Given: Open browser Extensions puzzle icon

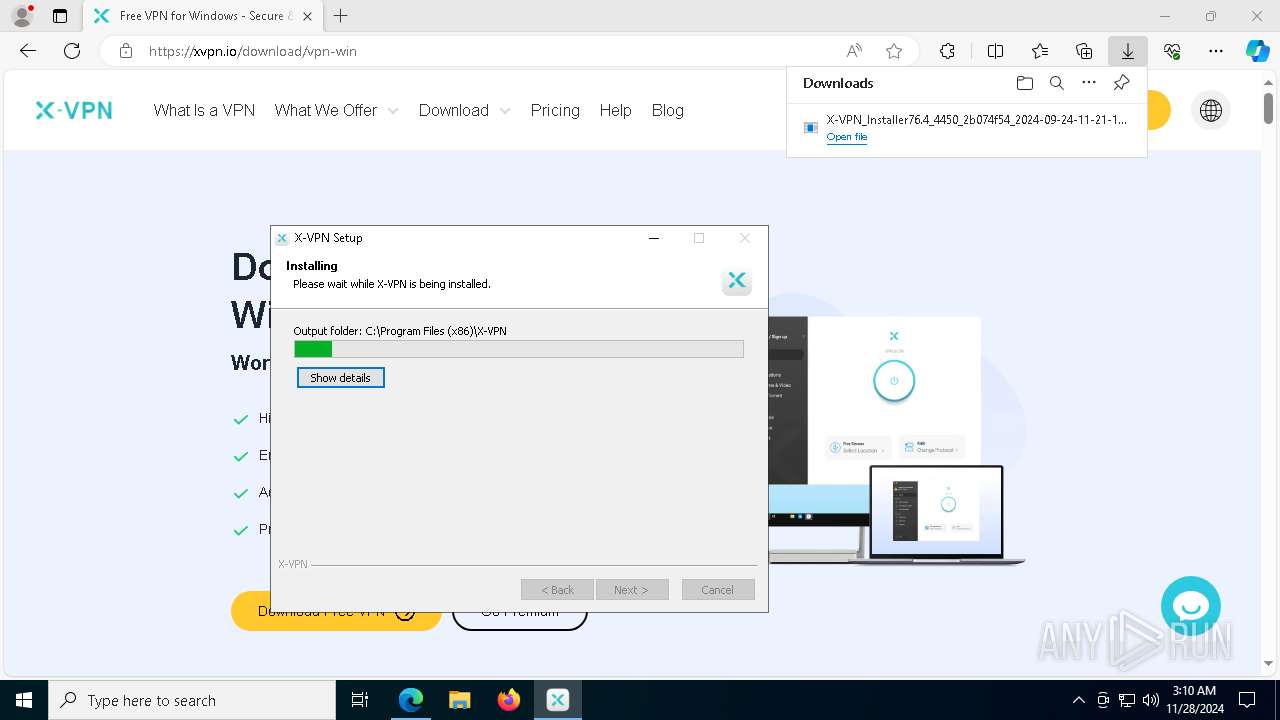Looking at the screenshot, I should (947, 51).
